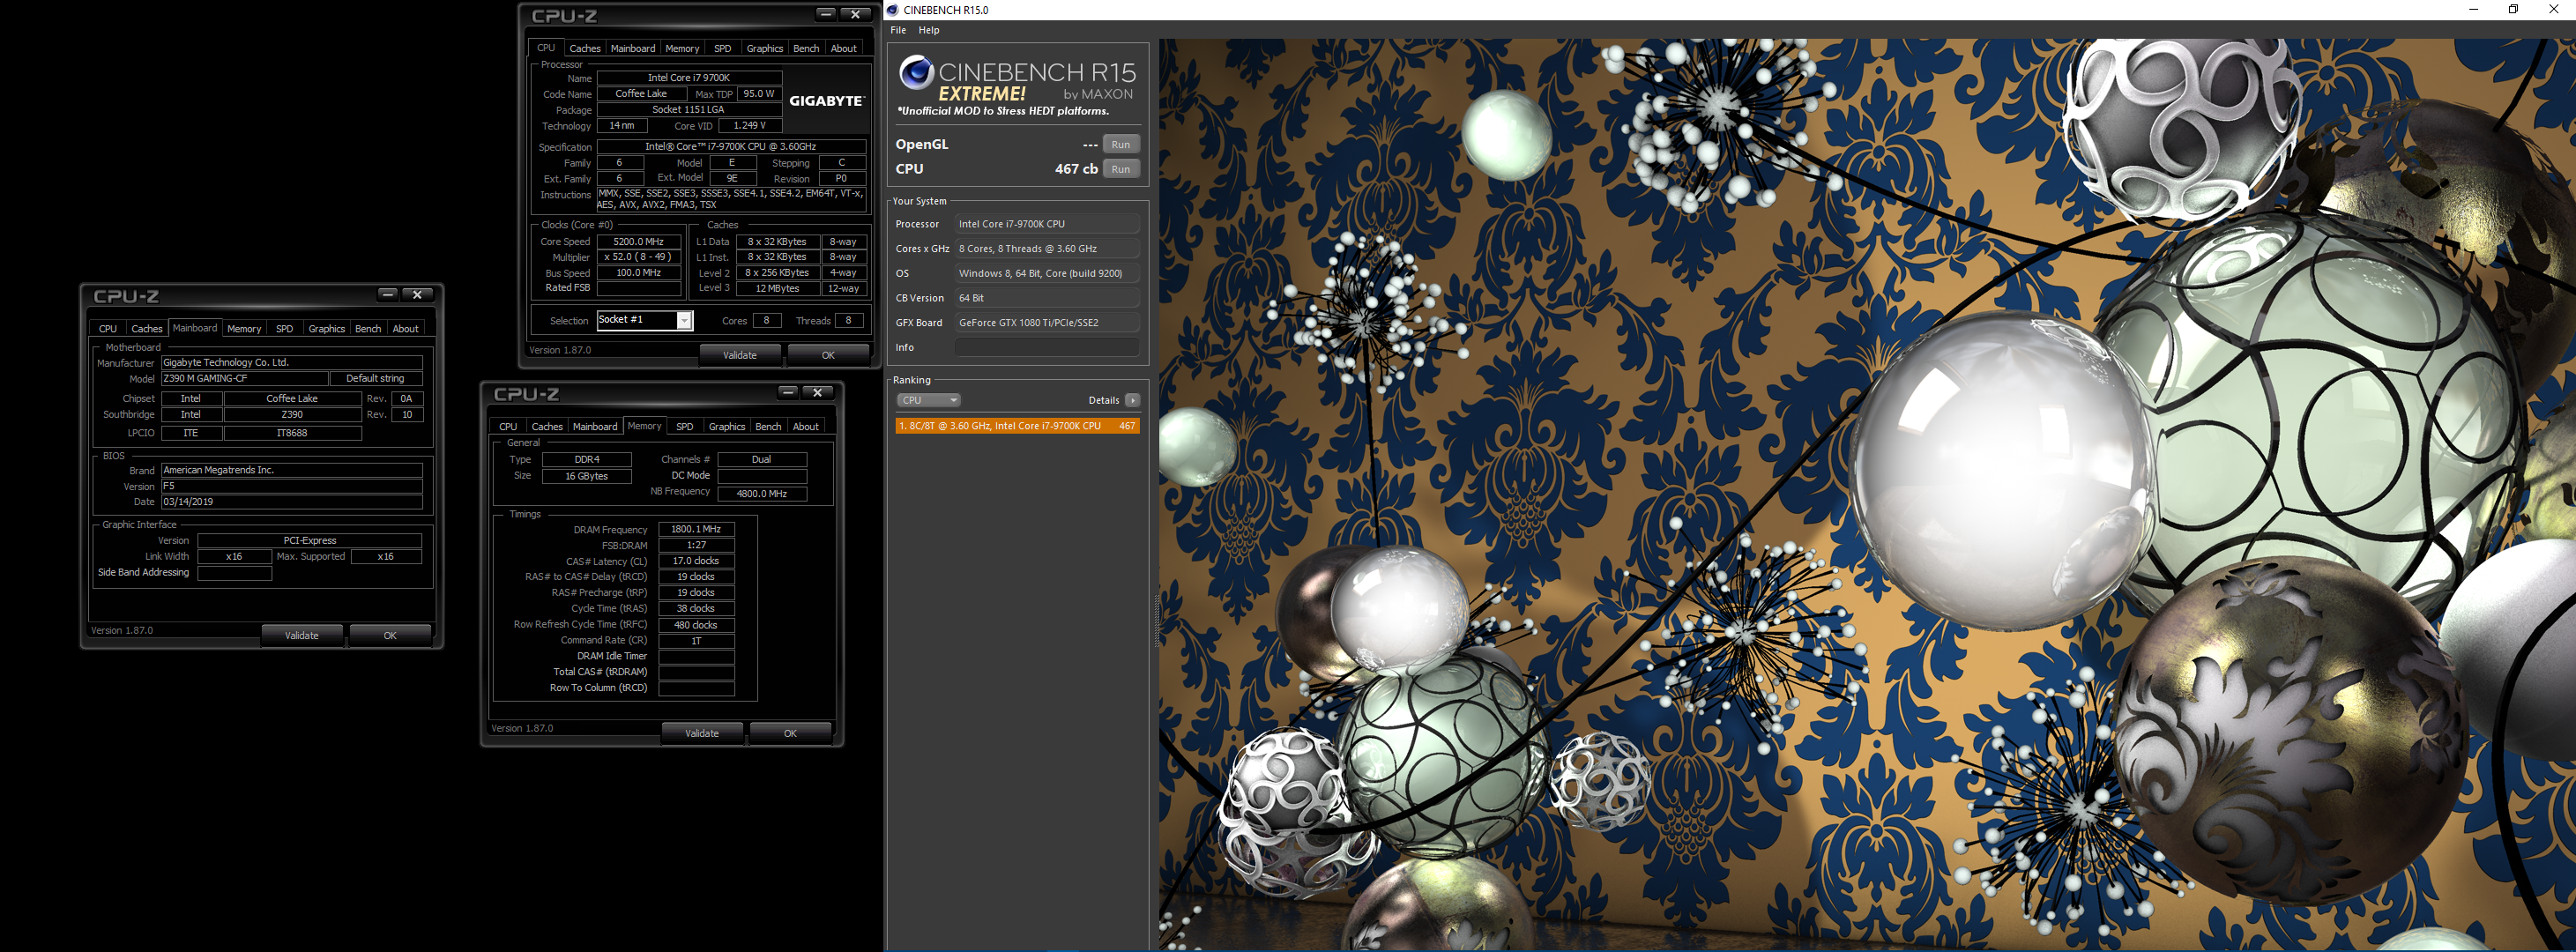Image resolution: width=2576 pixels, height=952 pixels.
Task: Click the Cinebench title bar app icon
Action: point(893,10)
